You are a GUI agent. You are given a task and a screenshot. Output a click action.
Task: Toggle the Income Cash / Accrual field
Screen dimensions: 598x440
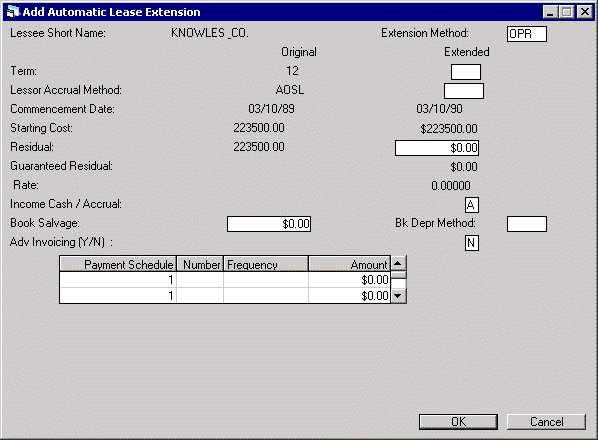point(472,205)
